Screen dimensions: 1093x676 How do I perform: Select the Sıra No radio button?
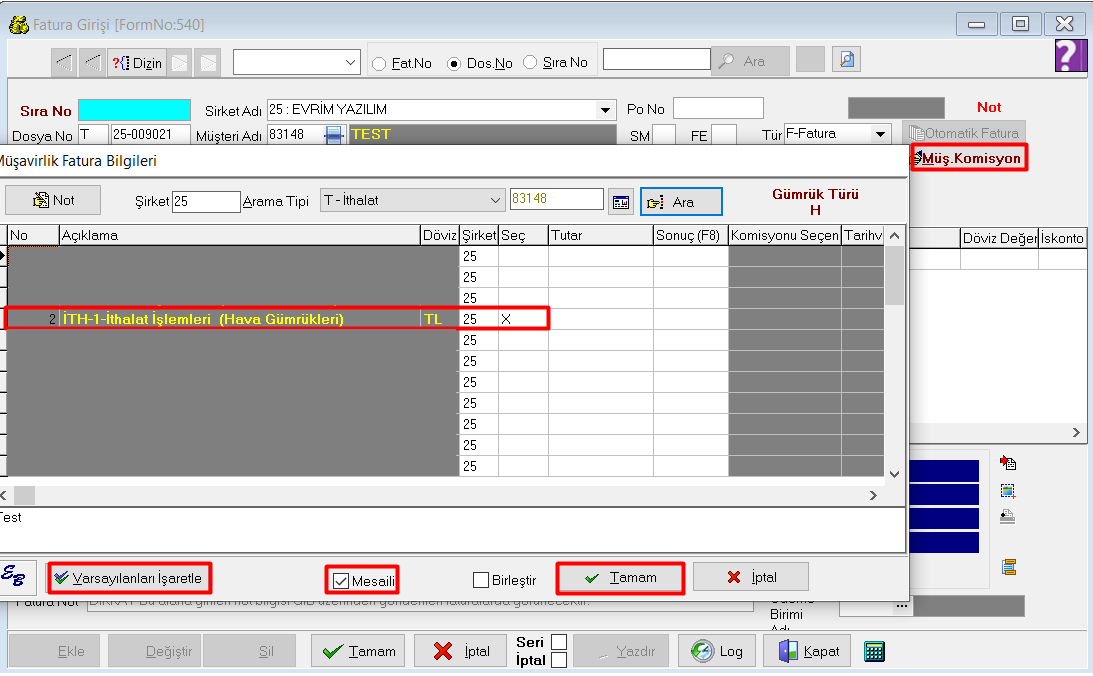click(x=530, y=63)
